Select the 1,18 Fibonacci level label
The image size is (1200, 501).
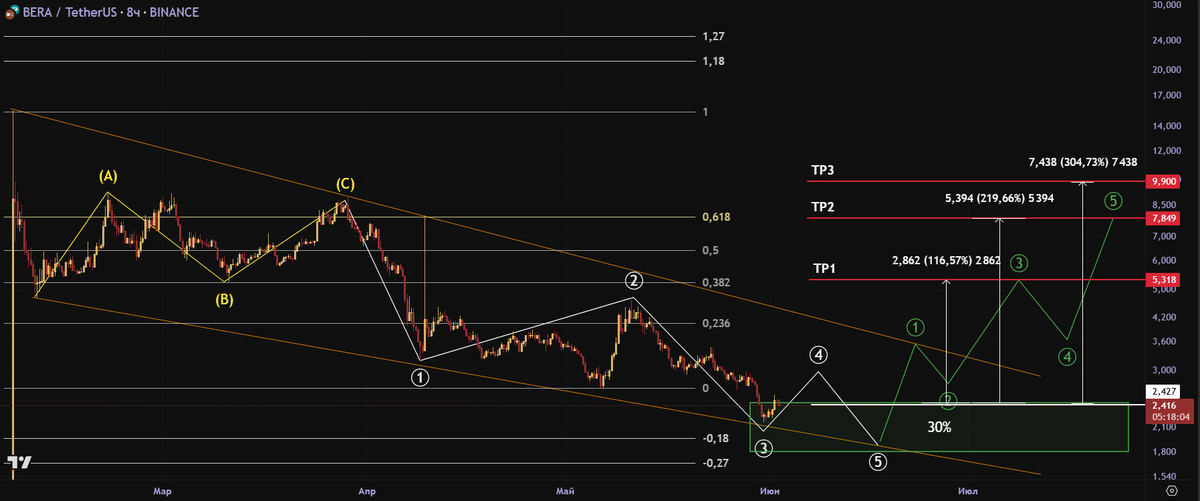[x=714, y=61]
